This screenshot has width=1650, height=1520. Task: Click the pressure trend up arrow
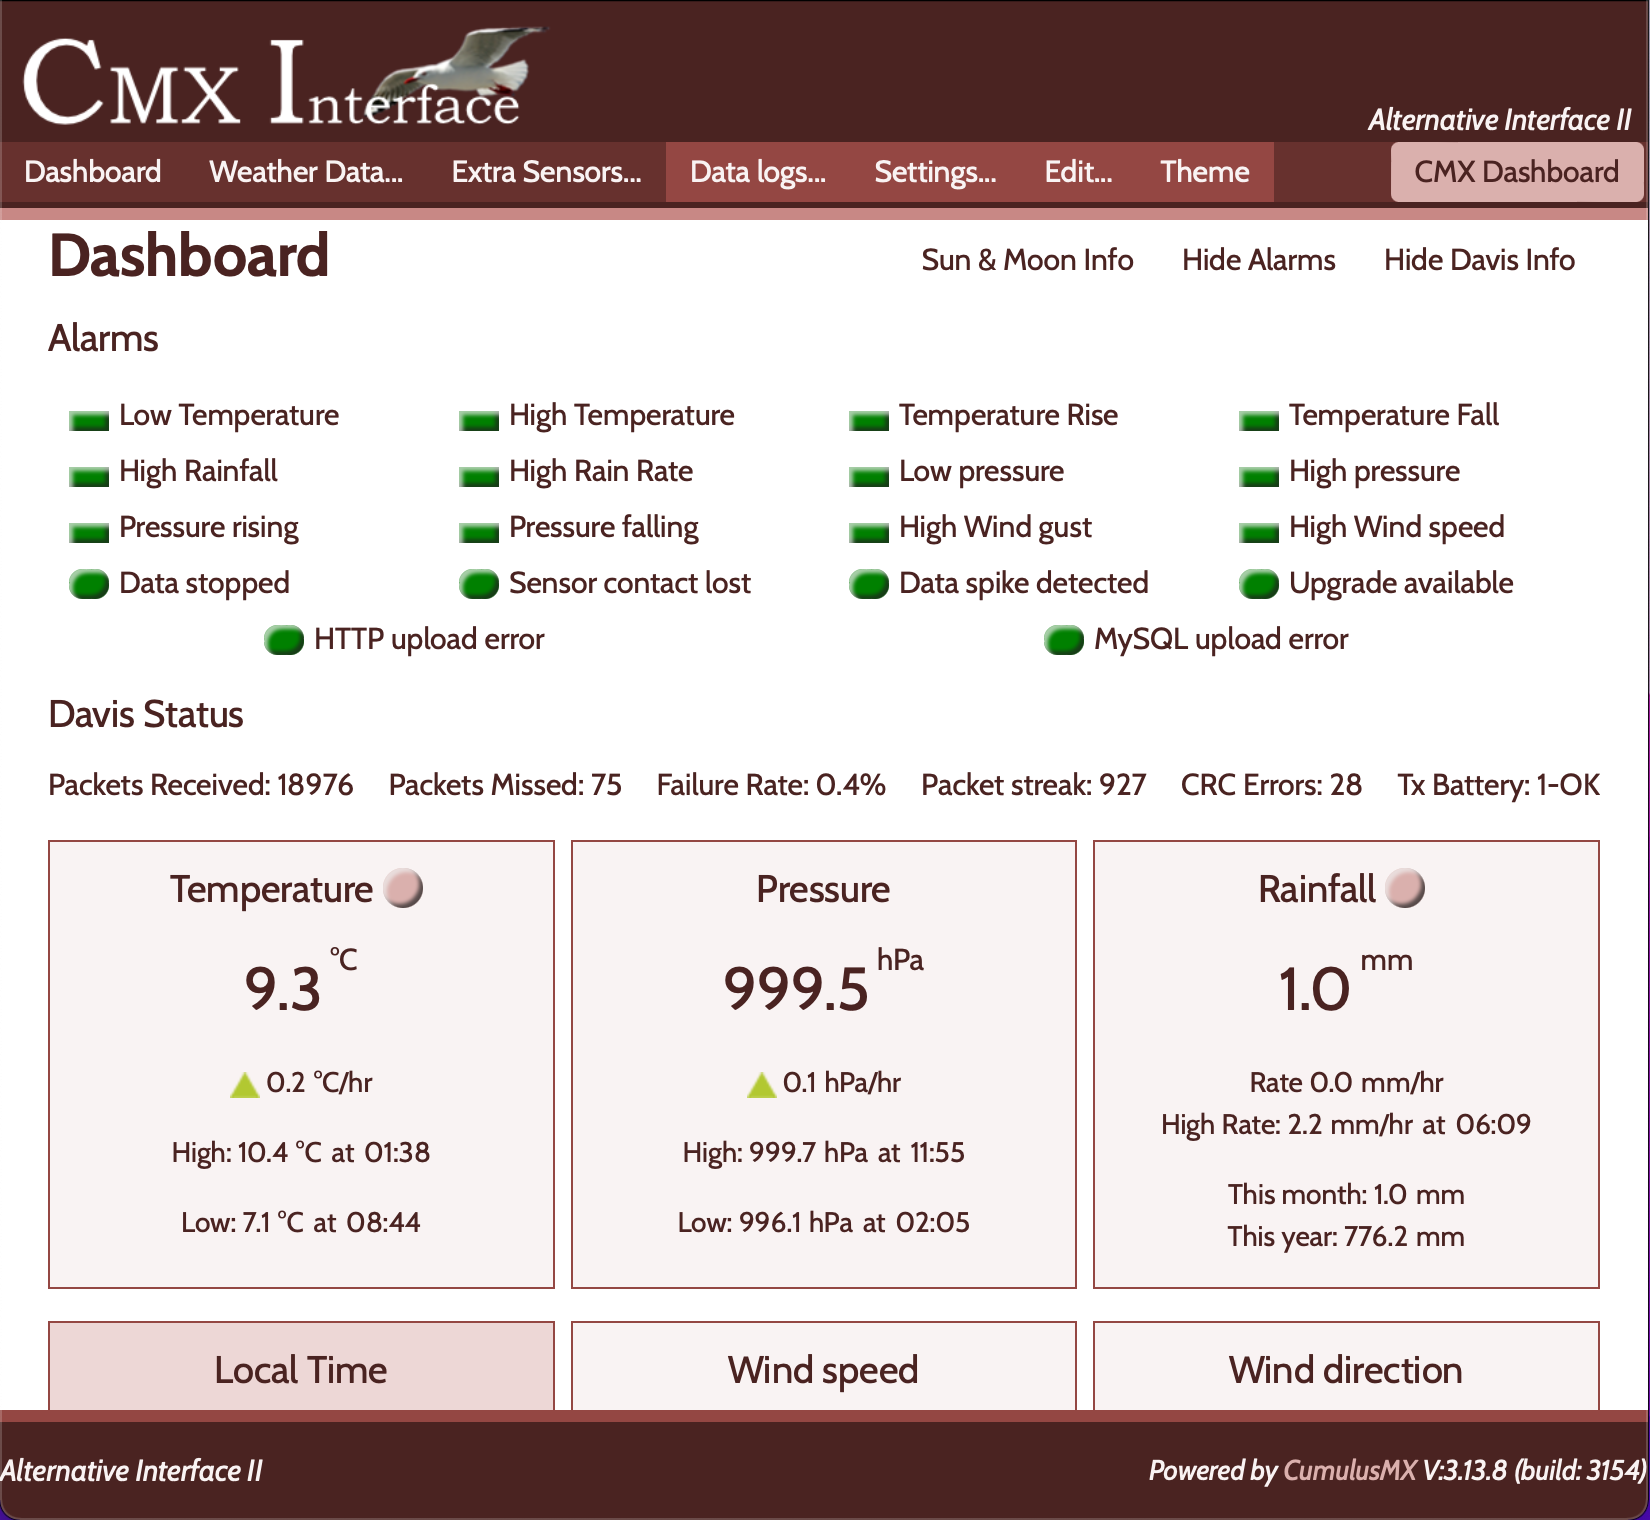pyautogui.click(x=762, y=1084)
